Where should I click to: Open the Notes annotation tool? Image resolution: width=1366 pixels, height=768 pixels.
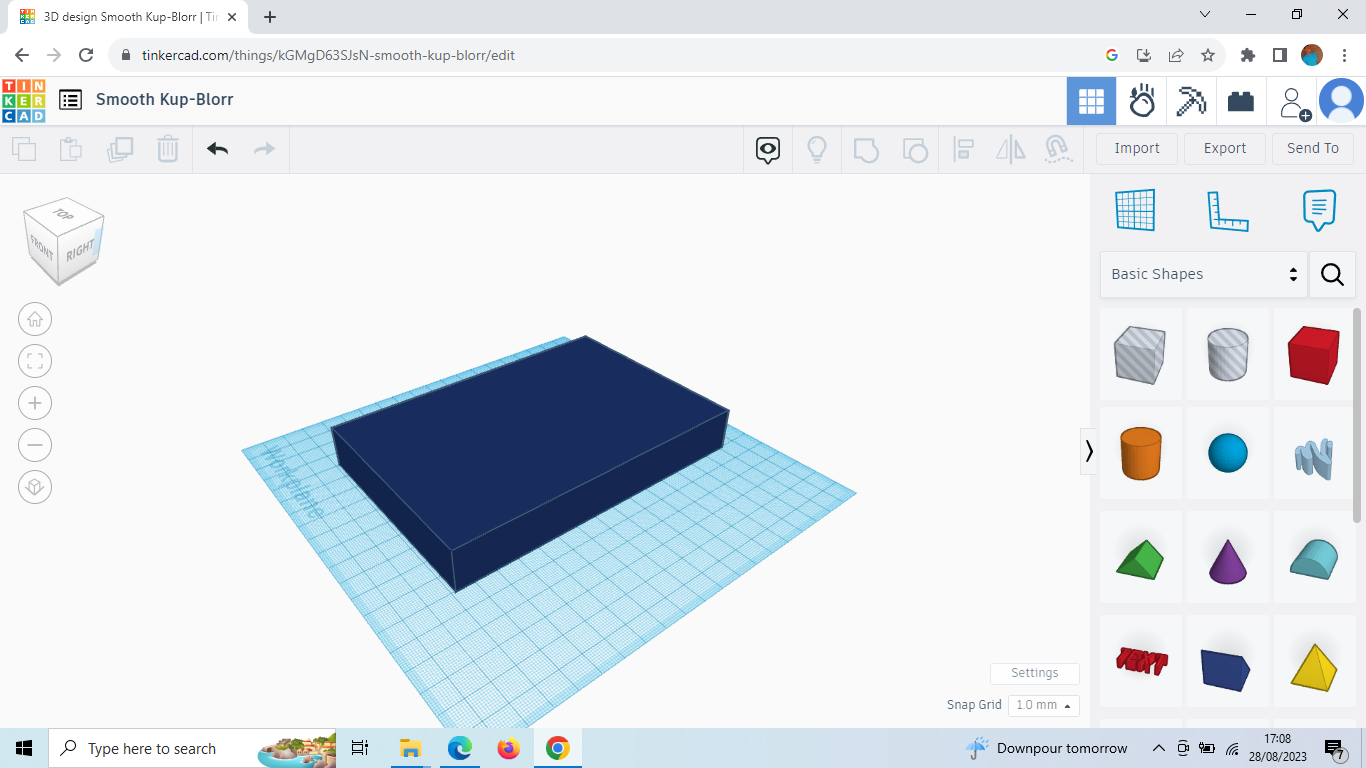point(1318,210)
